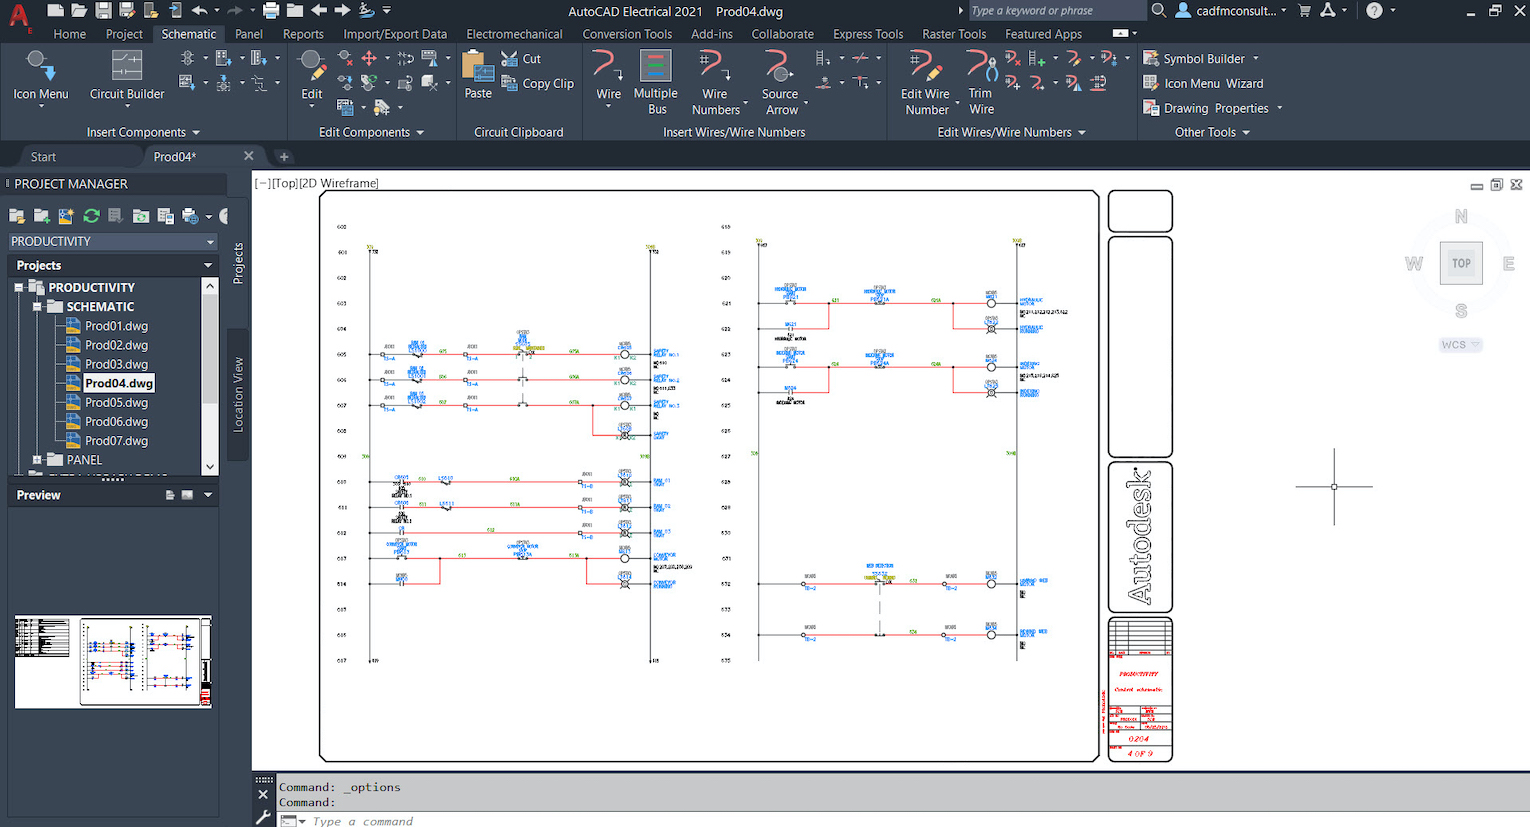Switch to the Reports ribbon tab
This screenshot has width=1530, height=827.
[x=303, y=34]
